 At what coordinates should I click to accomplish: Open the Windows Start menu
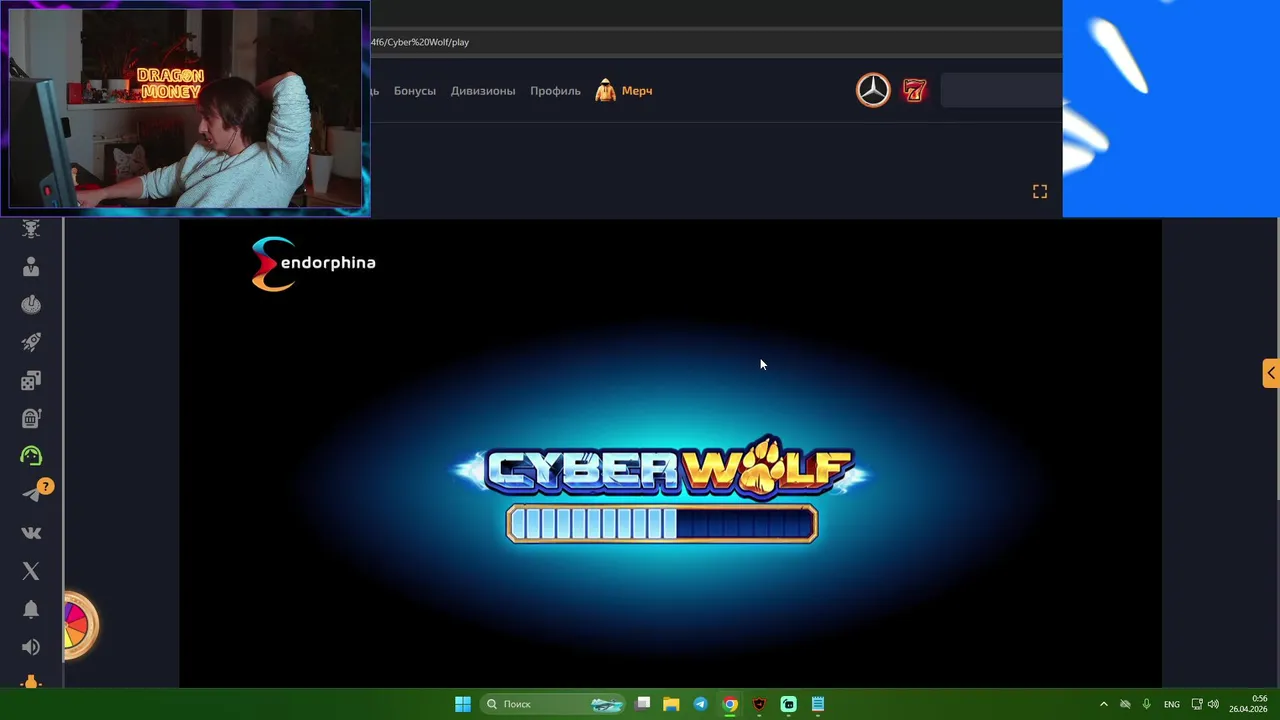coord(463,704)
